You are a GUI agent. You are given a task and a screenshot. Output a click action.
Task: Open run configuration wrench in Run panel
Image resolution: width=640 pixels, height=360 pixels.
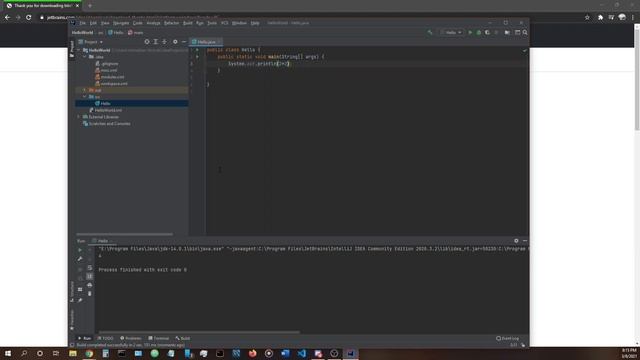(x=80, y=259)
